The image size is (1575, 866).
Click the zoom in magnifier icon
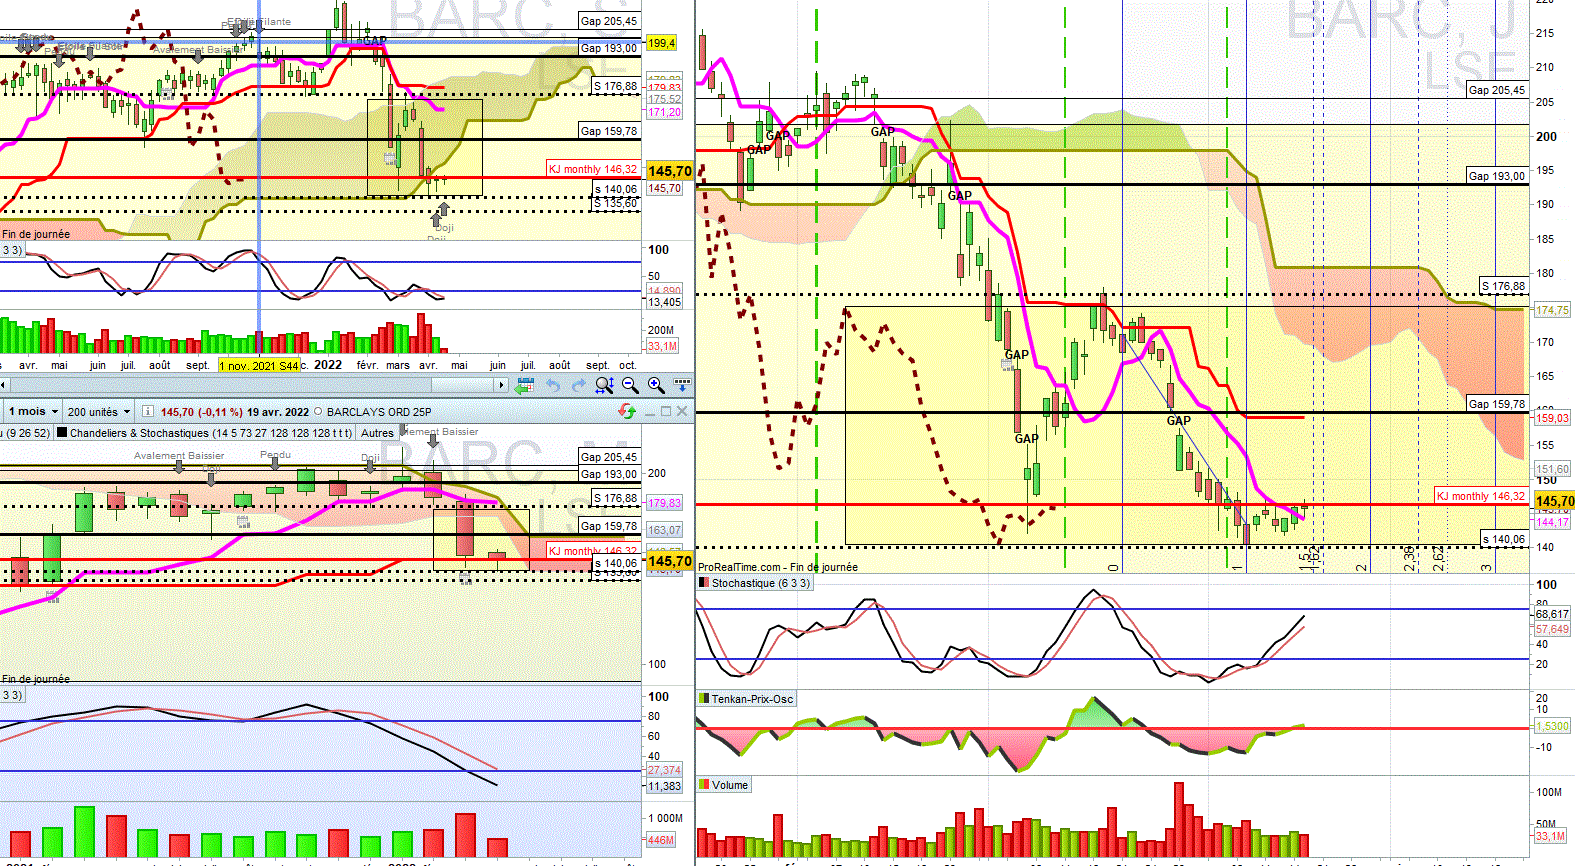[x=656, y=385]
